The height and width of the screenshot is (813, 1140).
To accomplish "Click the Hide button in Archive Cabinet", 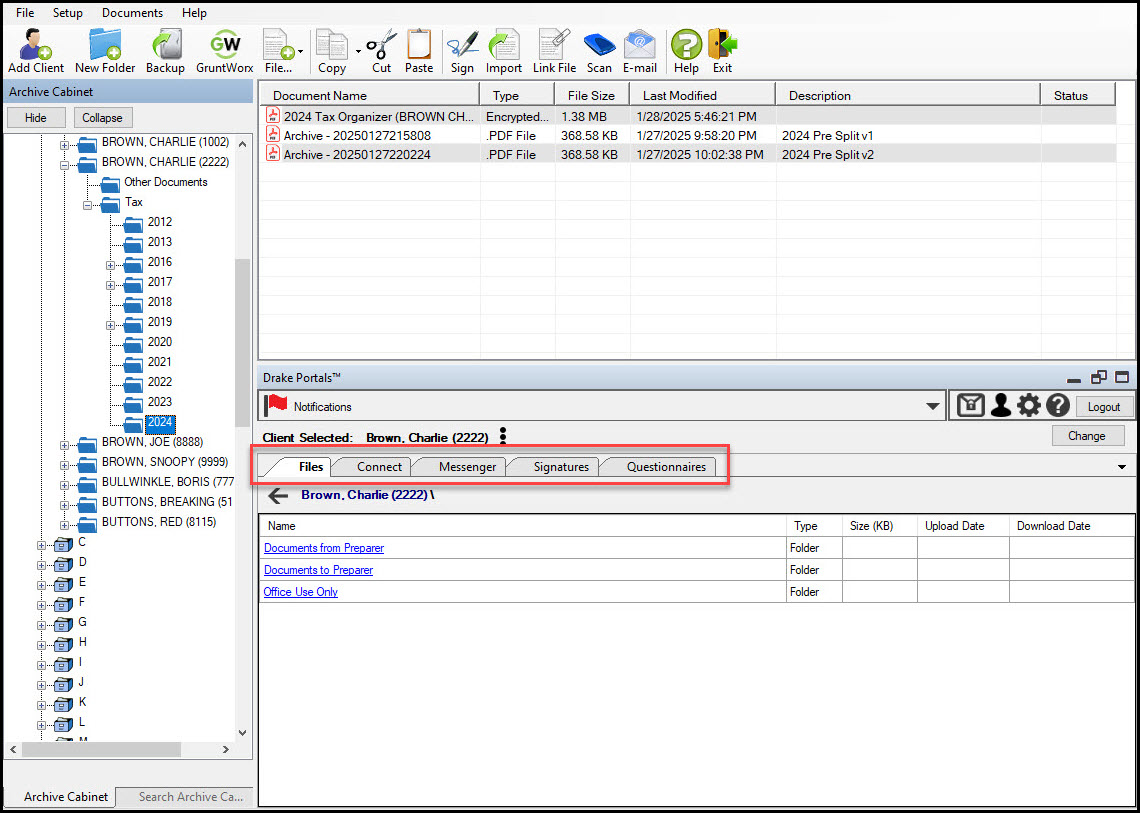I will (x=36, y=118).
